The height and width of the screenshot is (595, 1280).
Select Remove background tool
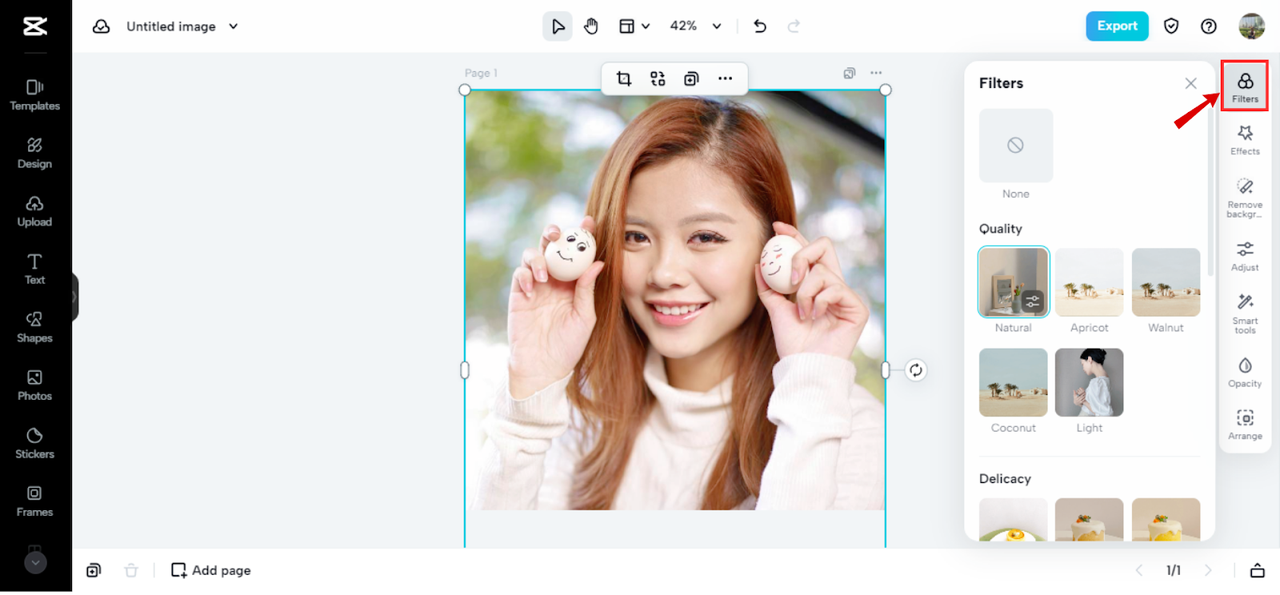(1245, 197)
